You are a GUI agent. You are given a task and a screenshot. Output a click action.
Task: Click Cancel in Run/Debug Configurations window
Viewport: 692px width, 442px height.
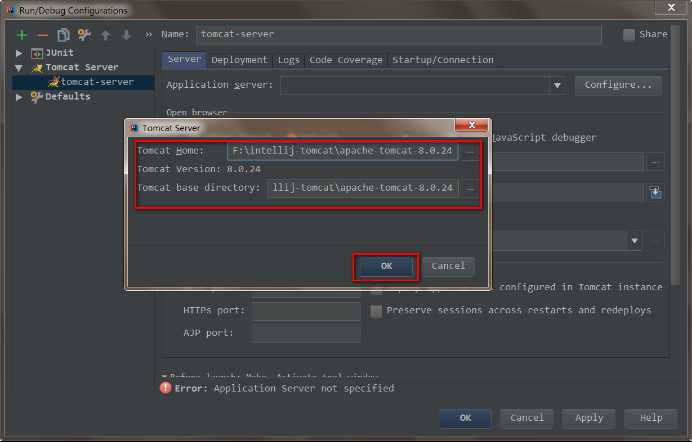tap(527, 418)
